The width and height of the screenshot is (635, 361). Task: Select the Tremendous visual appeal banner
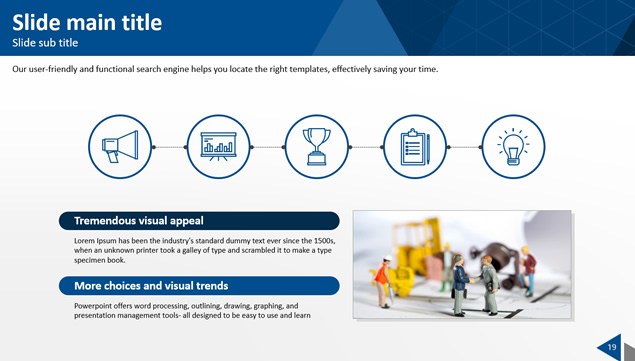[x=199, y=221]
